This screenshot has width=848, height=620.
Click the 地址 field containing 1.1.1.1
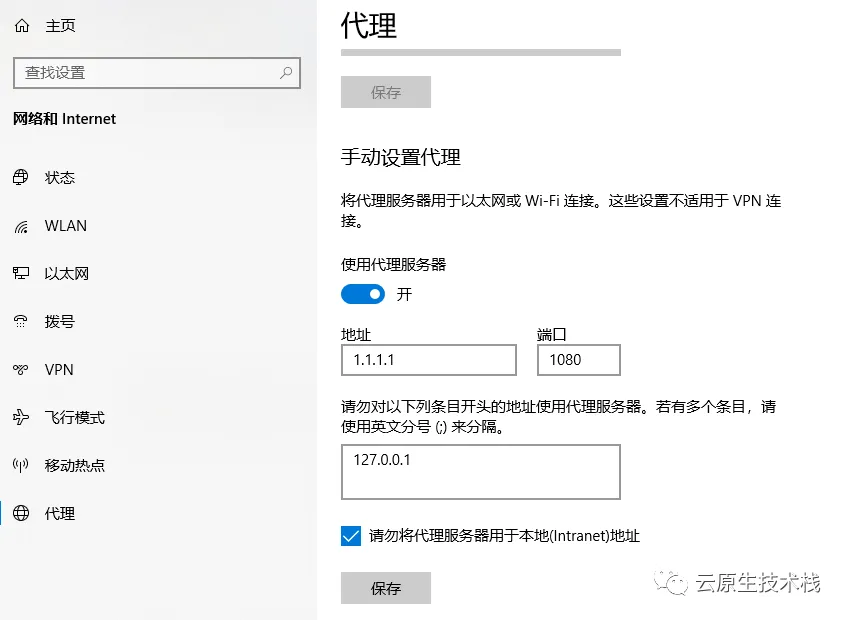(429, 360)
